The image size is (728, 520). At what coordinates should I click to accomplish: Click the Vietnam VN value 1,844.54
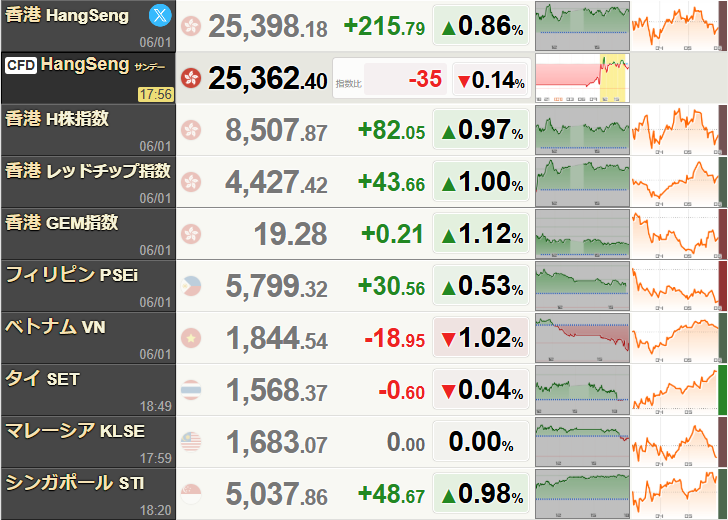pos(277,338)
